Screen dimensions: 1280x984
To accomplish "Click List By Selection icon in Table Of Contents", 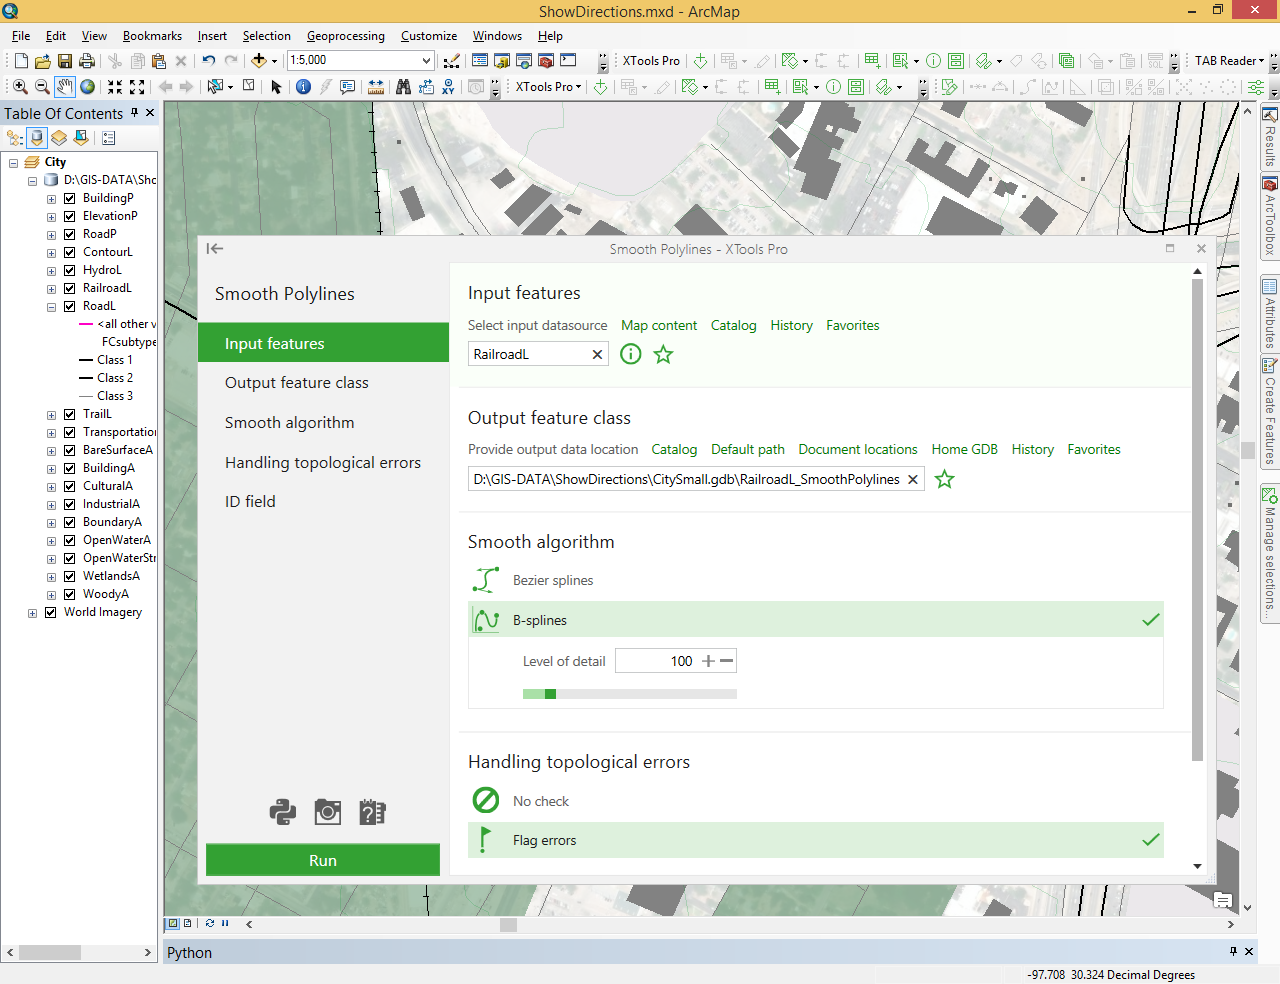I will point(81,137).
